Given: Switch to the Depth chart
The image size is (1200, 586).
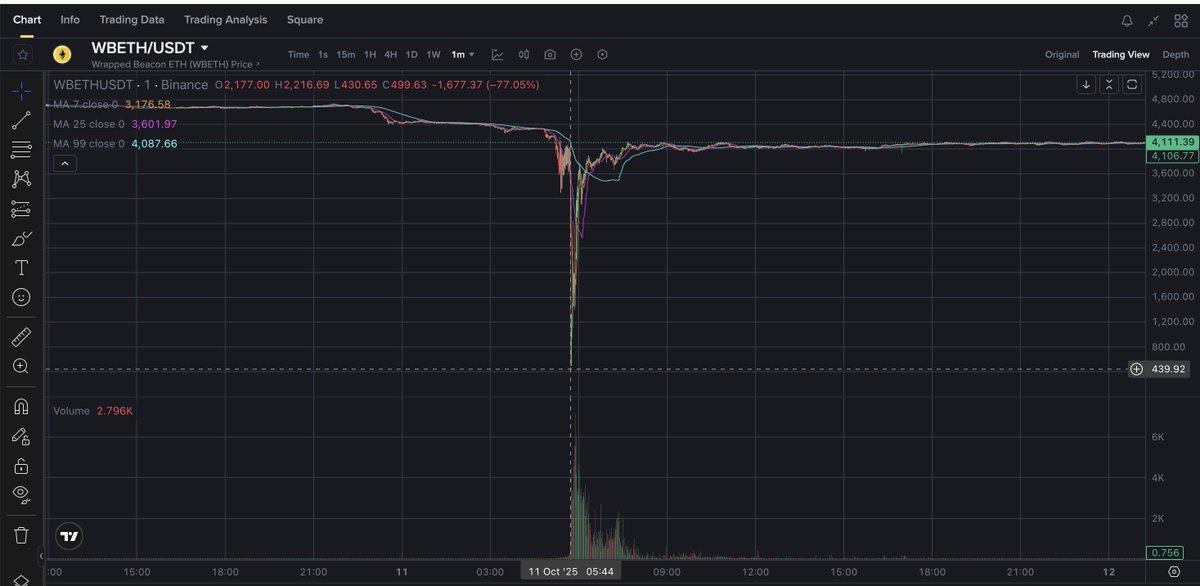Looking at the screenshot, I should coord(1176,54).
